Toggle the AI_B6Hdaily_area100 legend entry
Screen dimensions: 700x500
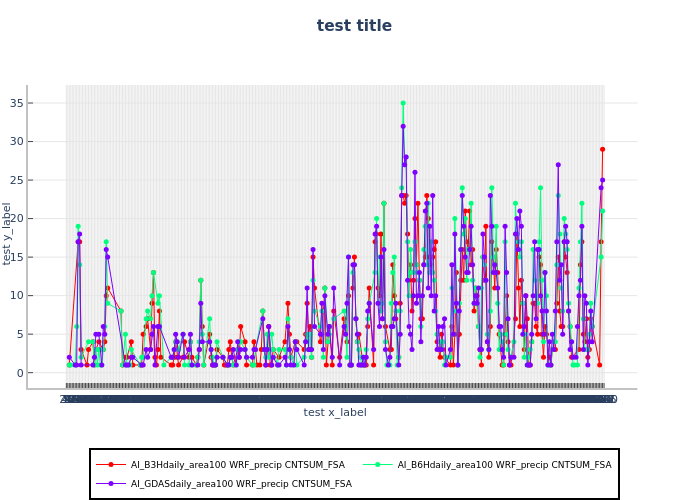pyautogui.click(x=504, y=464)
